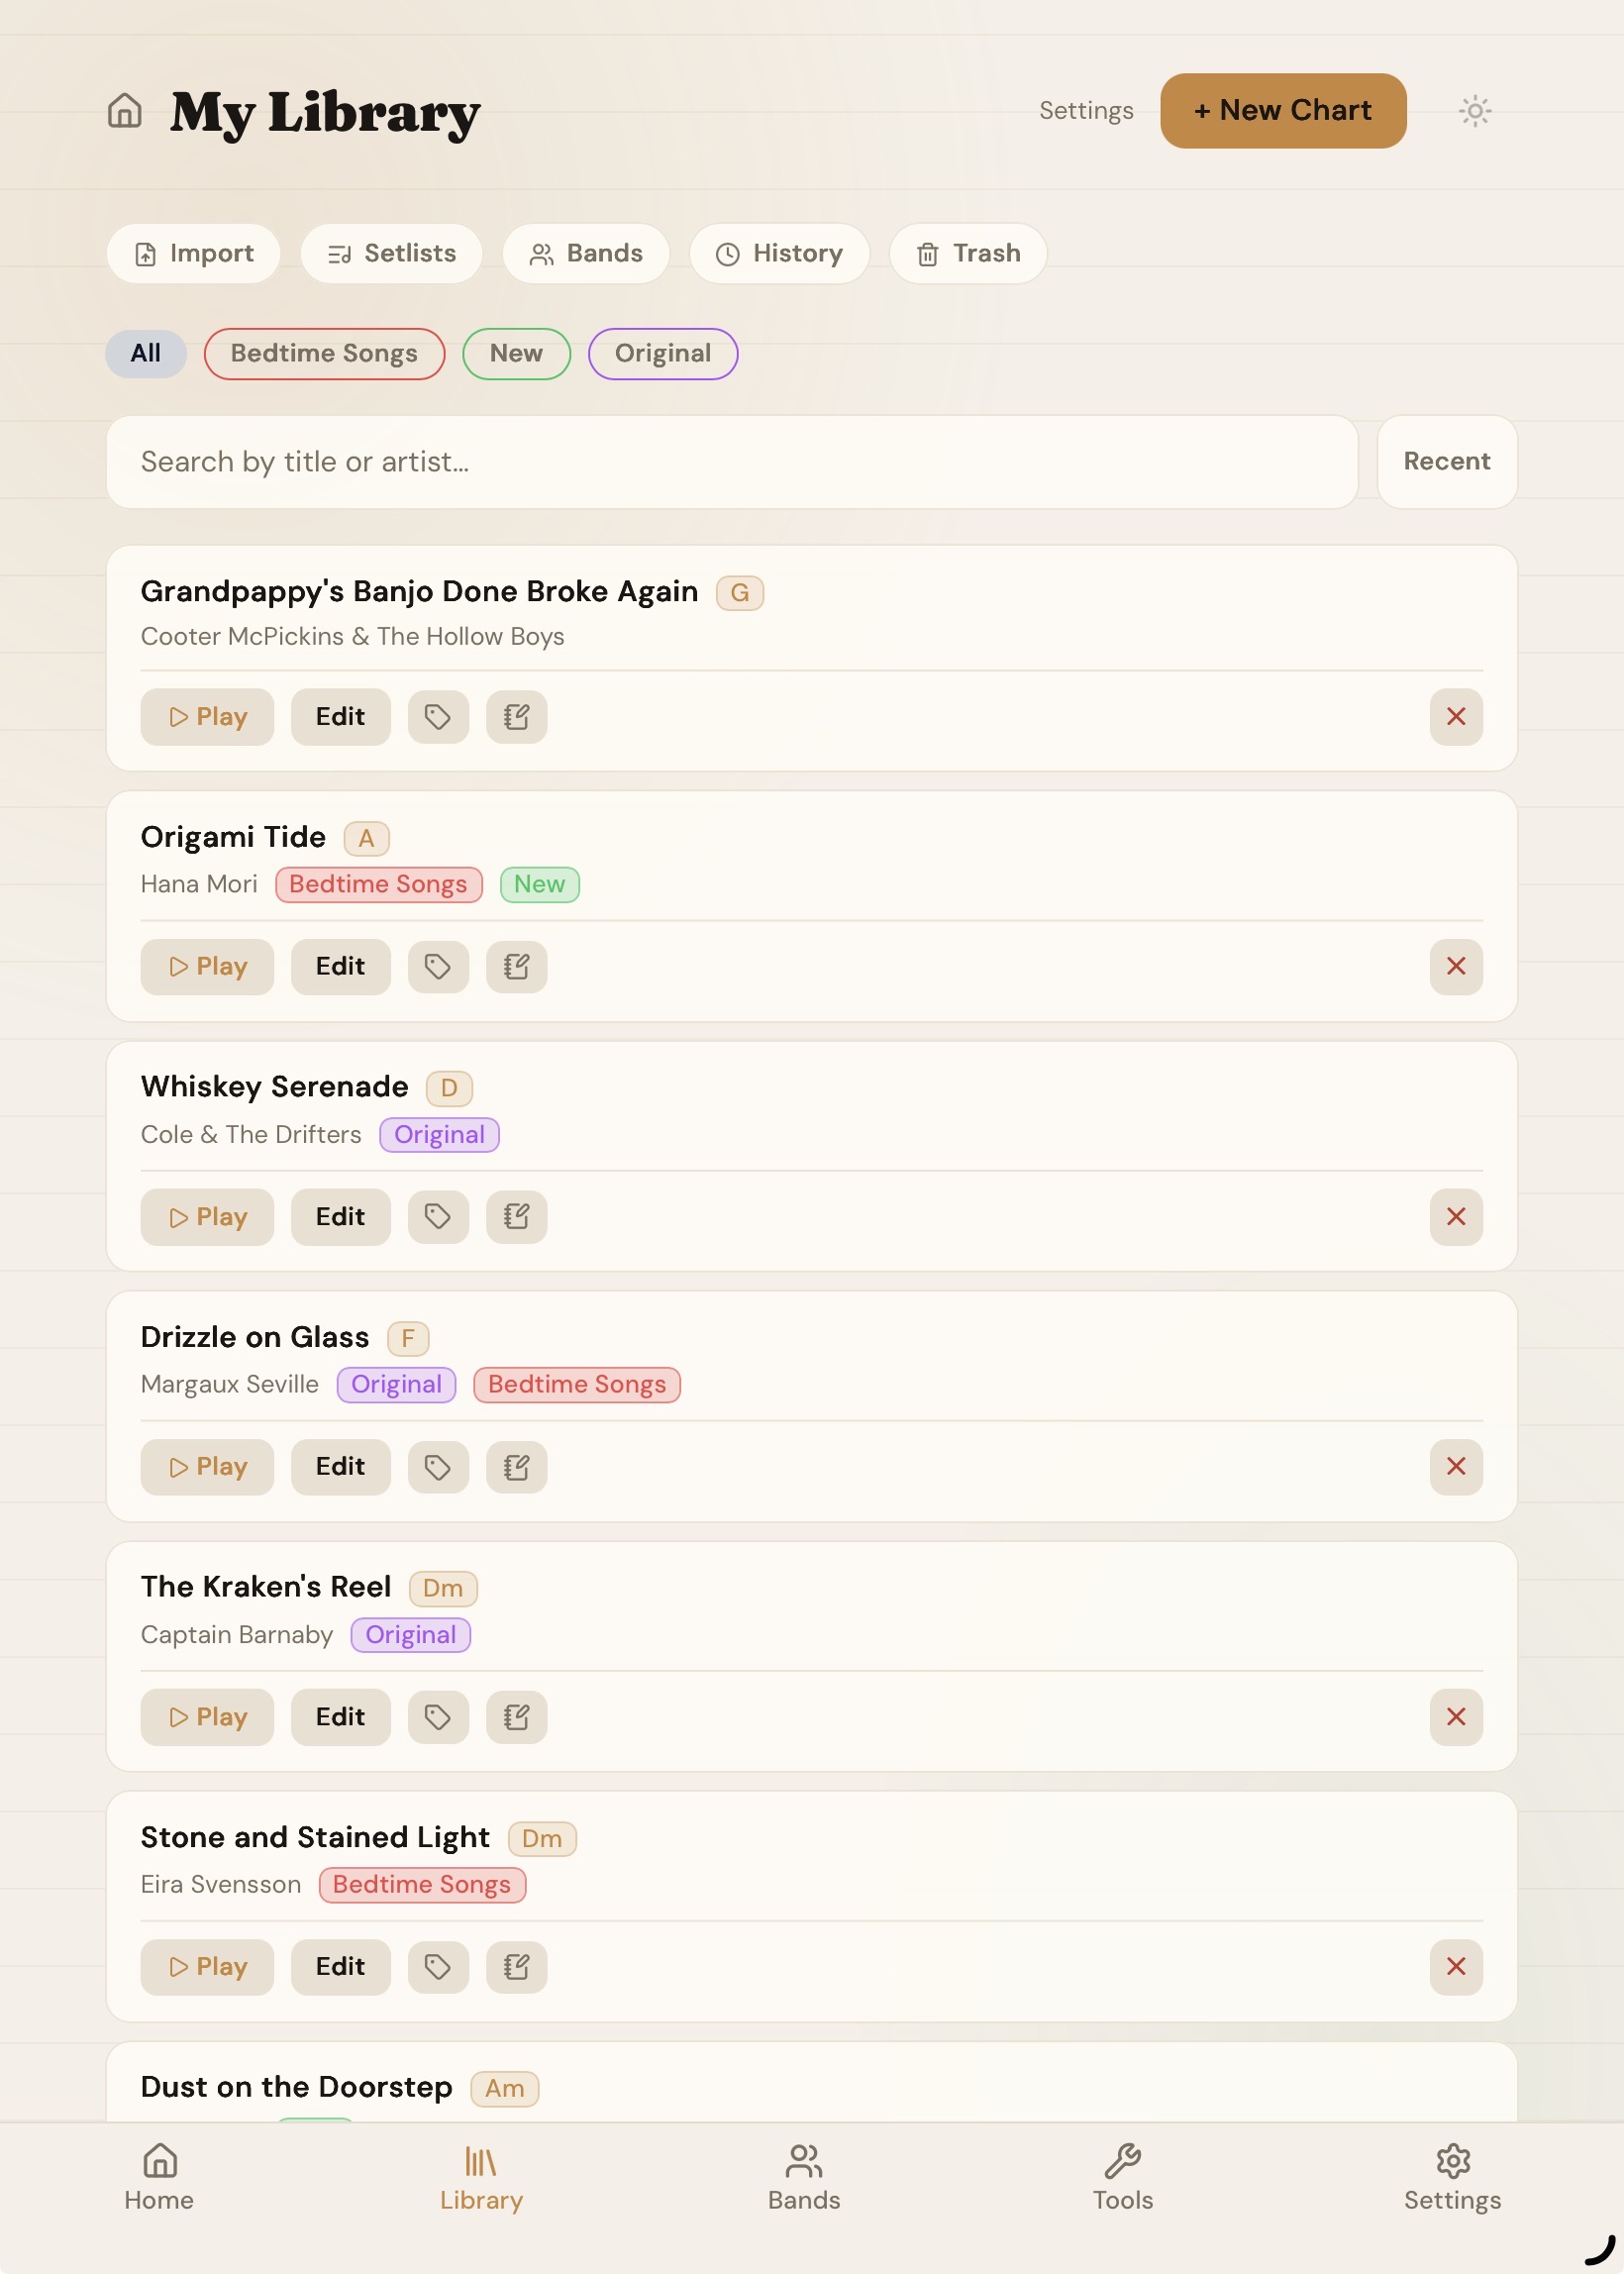The image size is (1624, 2274).
Task: Click the home icon beside My Library
Action: pos(124,111)
